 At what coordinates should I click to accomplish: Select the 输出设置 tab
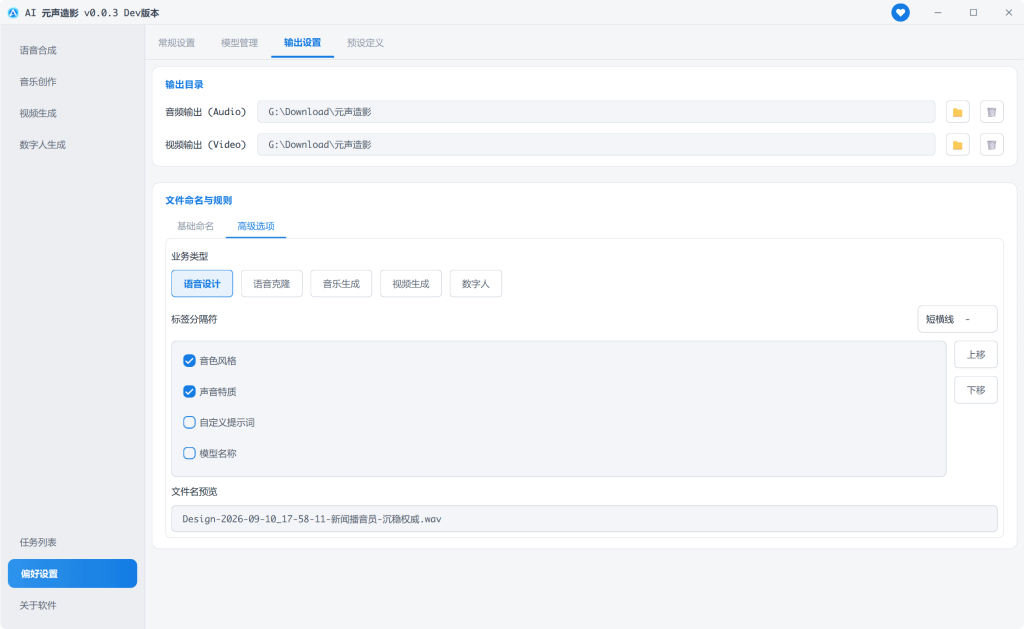302,42
